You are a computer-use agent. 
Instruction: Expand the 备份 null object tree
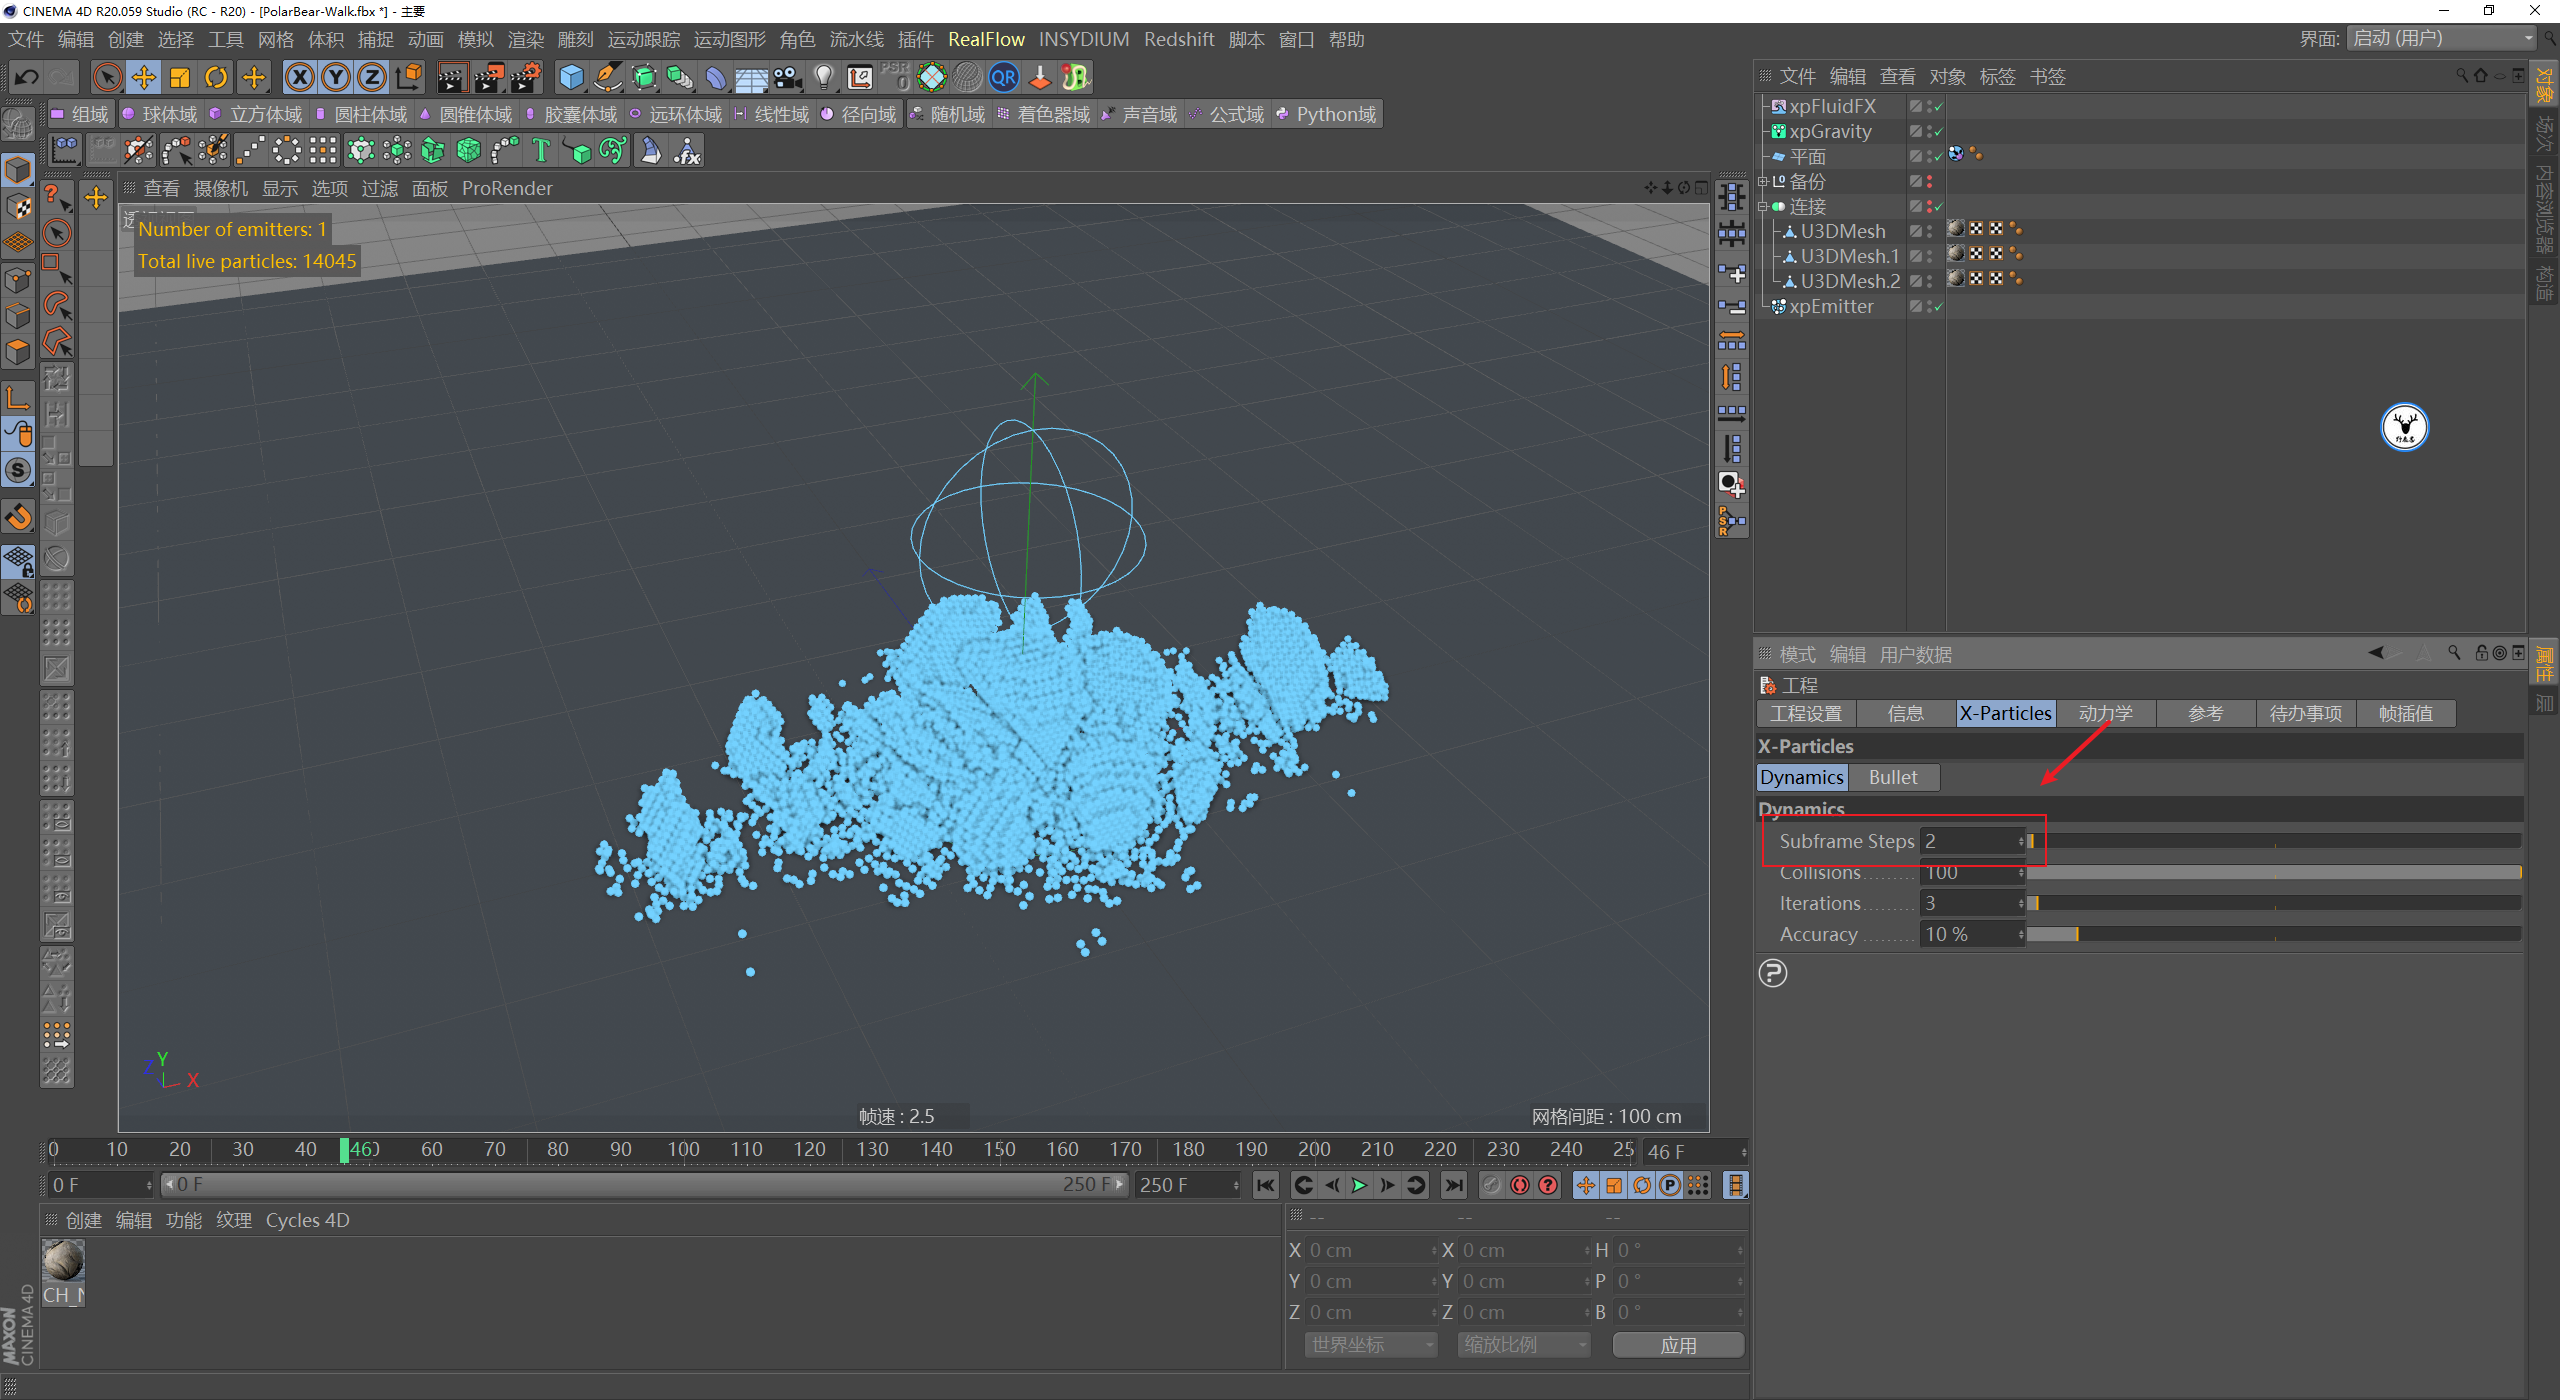1763,182
